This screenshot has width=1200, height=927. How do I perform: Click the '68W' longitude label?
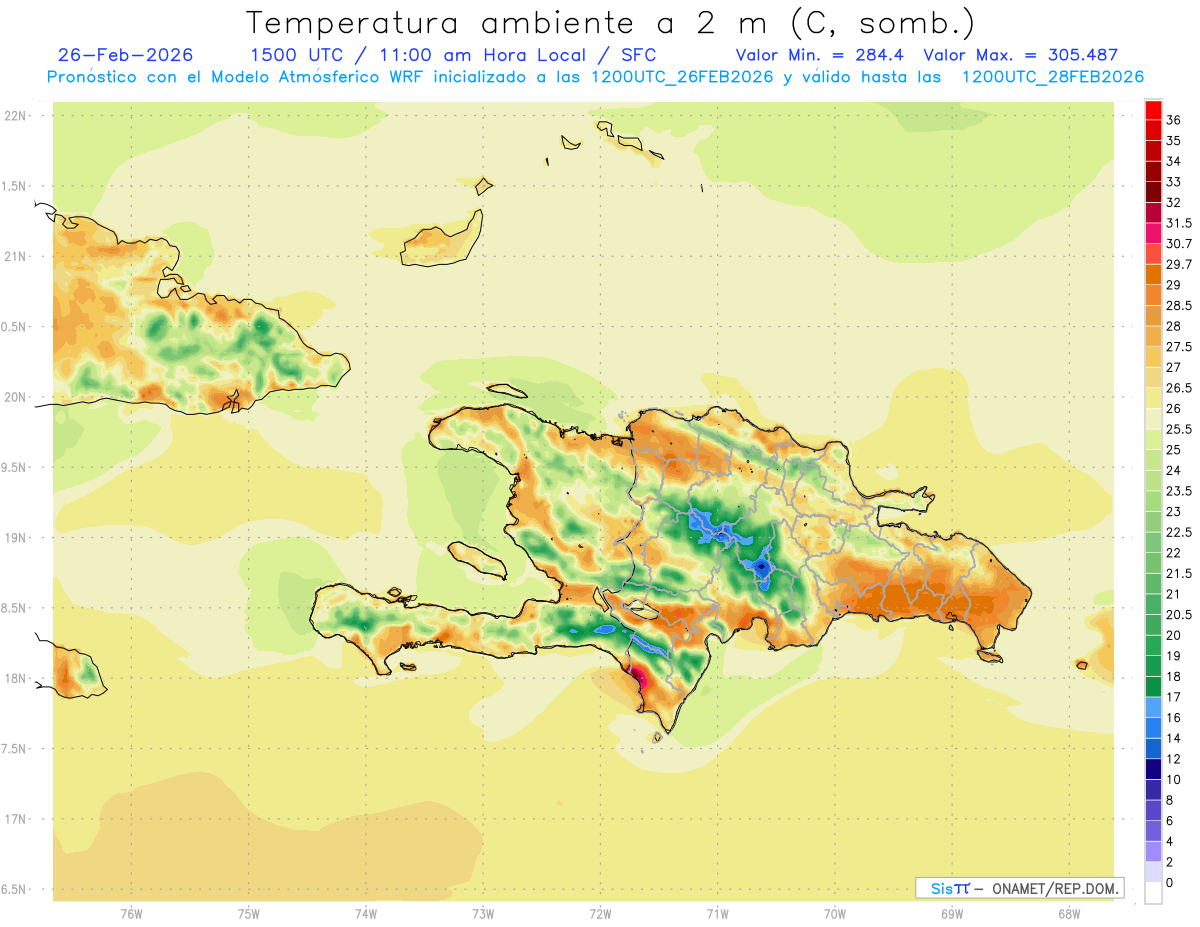pyautogui.click(x=1069, y=914)
